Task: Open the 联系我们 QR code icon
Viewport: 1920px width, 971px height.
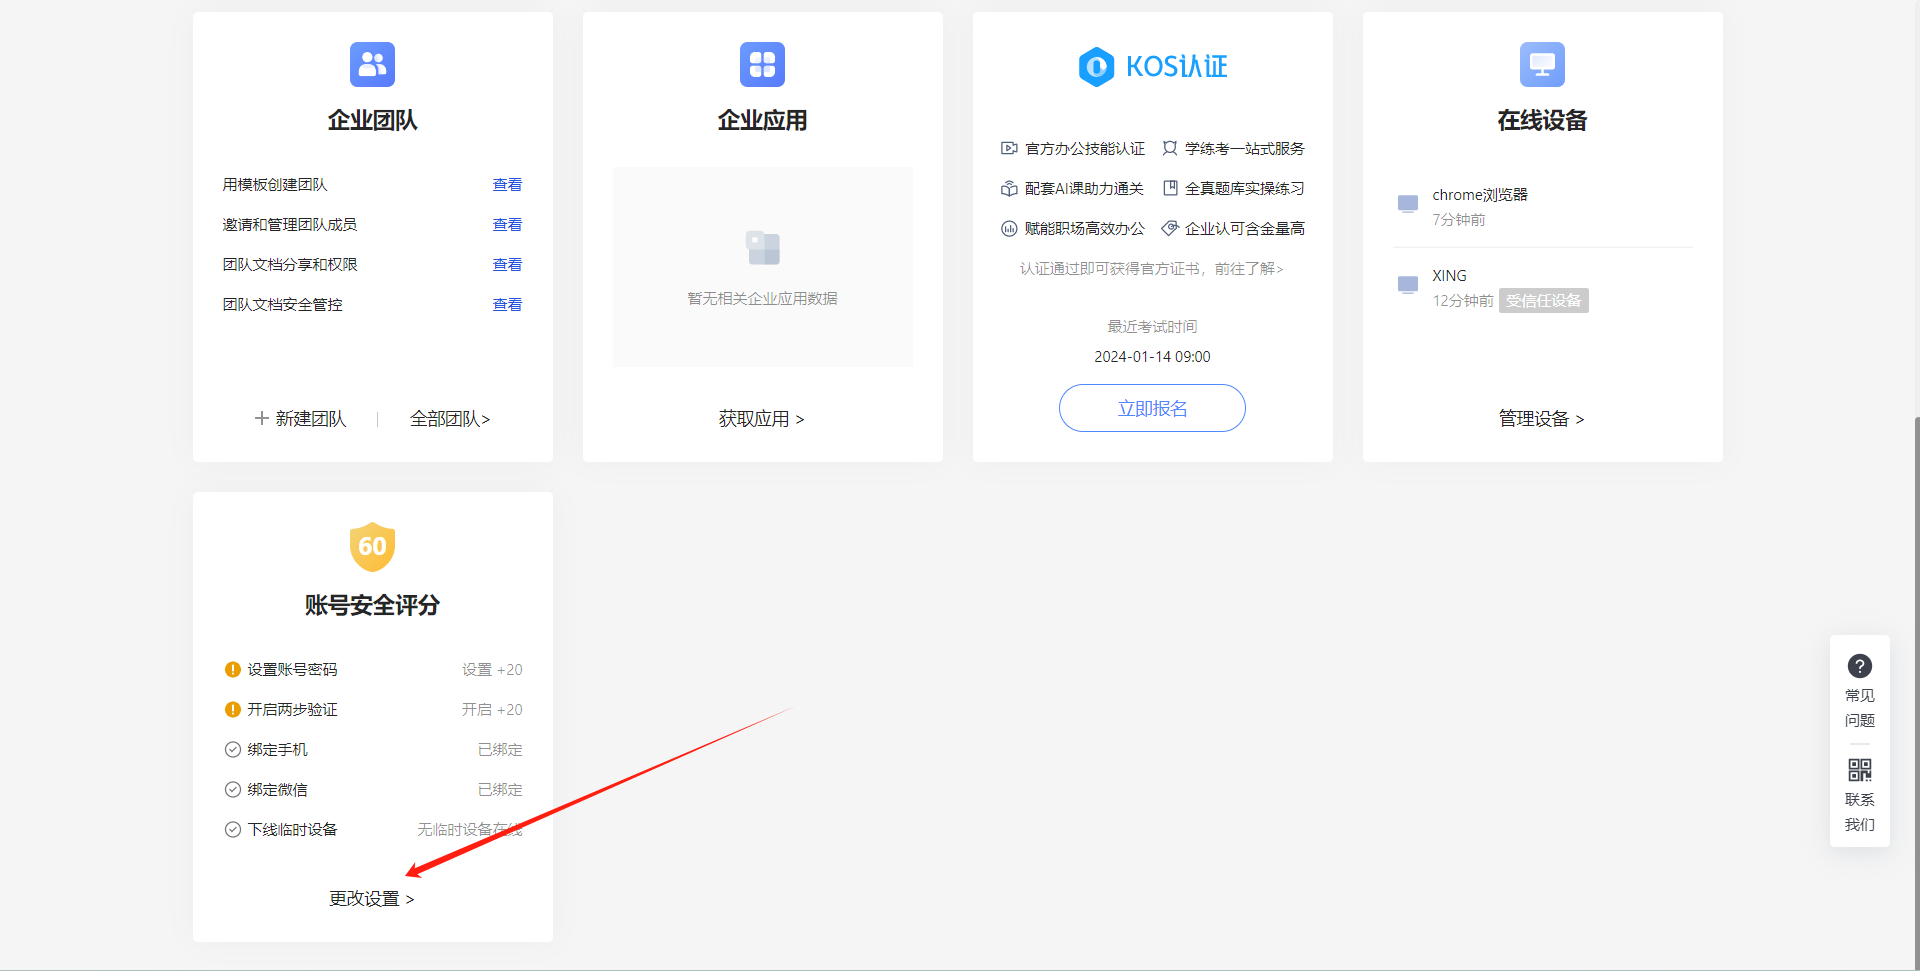Action: click(x=1859, y=770)
